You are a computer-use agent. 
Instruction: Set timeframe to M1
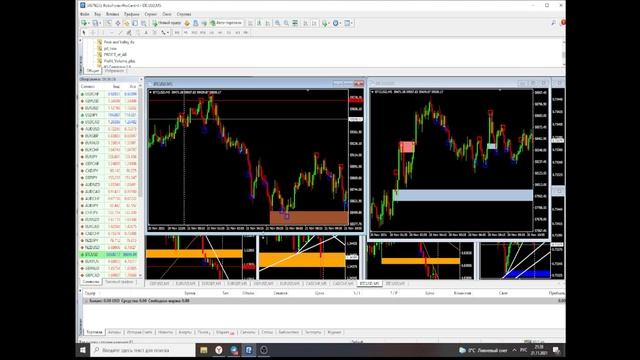click(x=177, y=33)
